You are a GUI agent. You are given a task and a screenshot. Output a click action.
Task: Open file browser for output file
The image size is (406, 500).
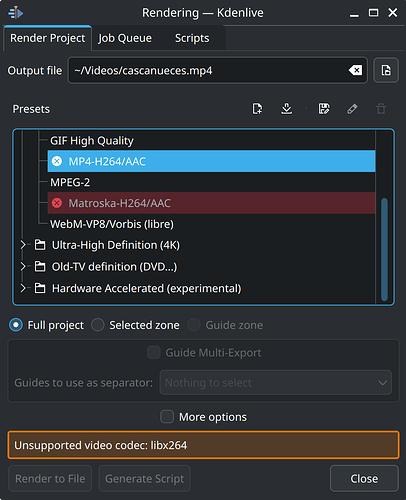[386, 70]
